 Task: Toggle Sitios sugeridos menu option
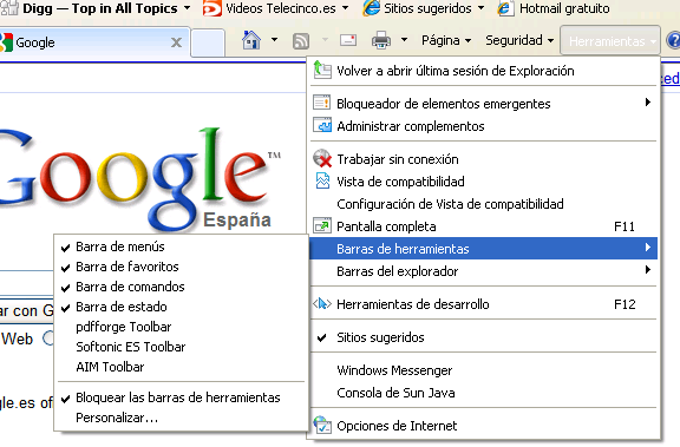[484, 337]
